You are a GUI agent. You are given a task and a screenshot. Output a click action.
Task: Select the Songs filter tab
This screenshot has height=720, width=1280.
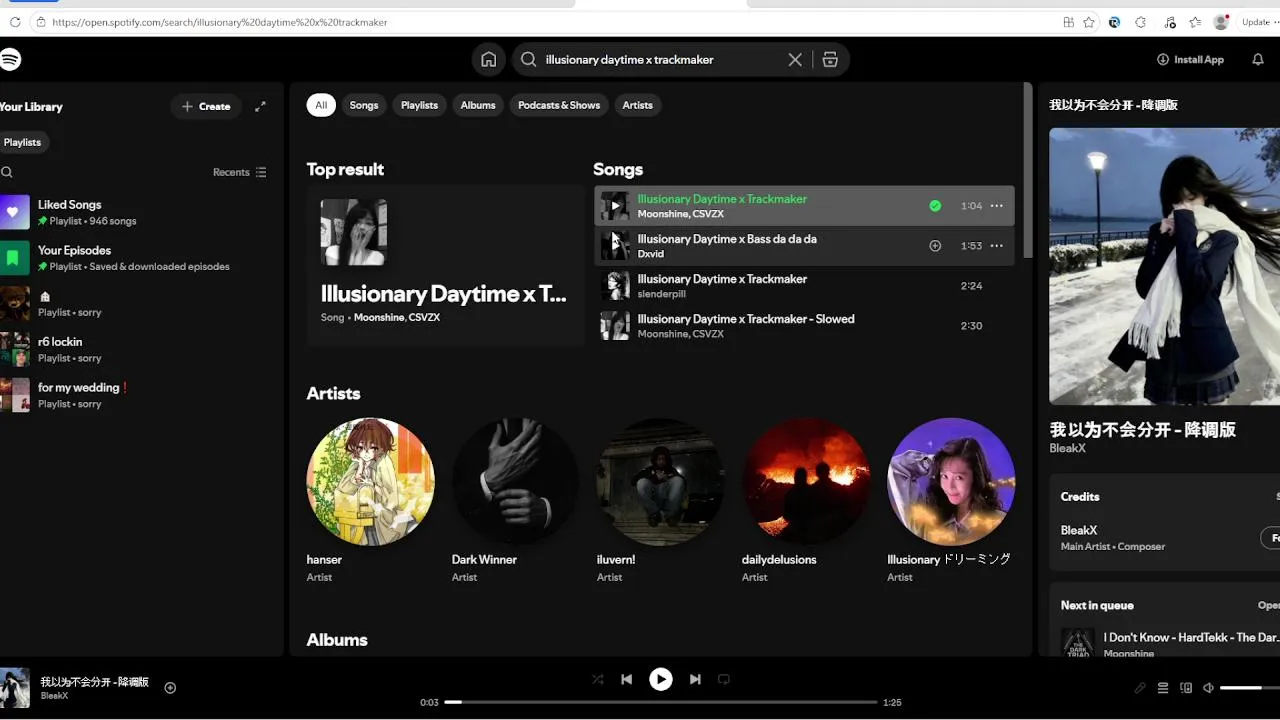pyautogui.click(x=364, y=105)
